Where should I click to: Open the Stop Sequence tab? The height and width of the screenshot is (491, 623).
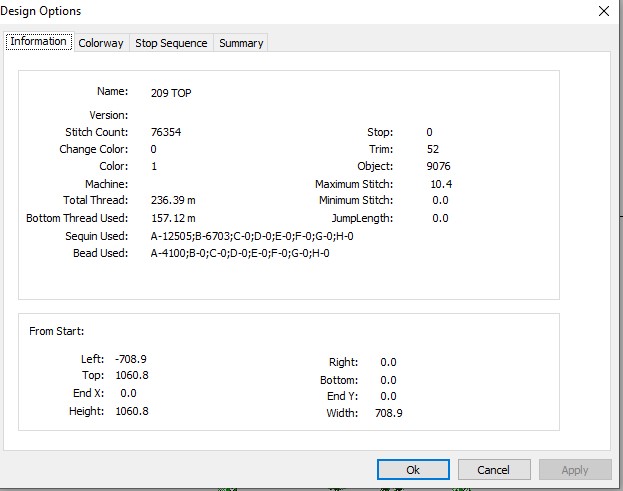(171, 43)
